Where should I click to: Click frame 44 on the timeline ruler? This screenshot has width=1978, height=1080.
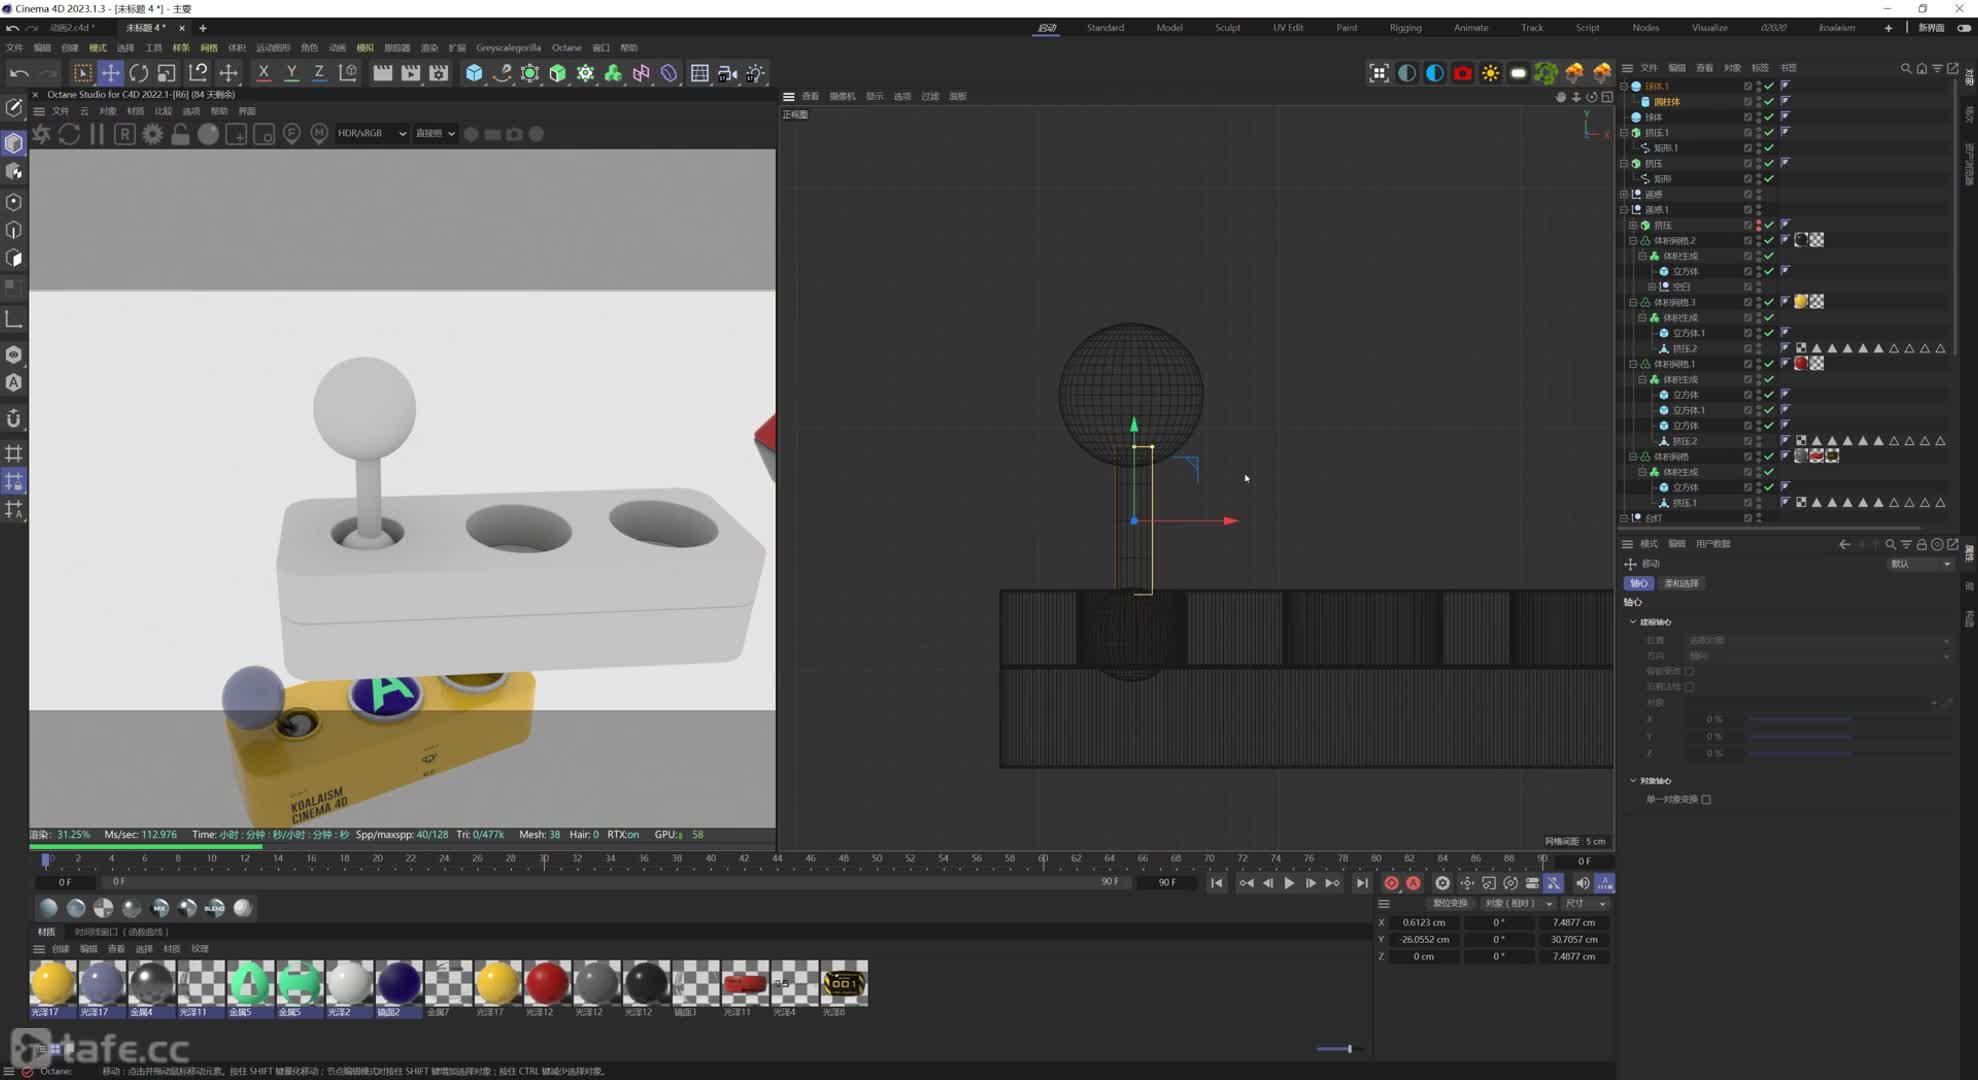click(777, 859)
